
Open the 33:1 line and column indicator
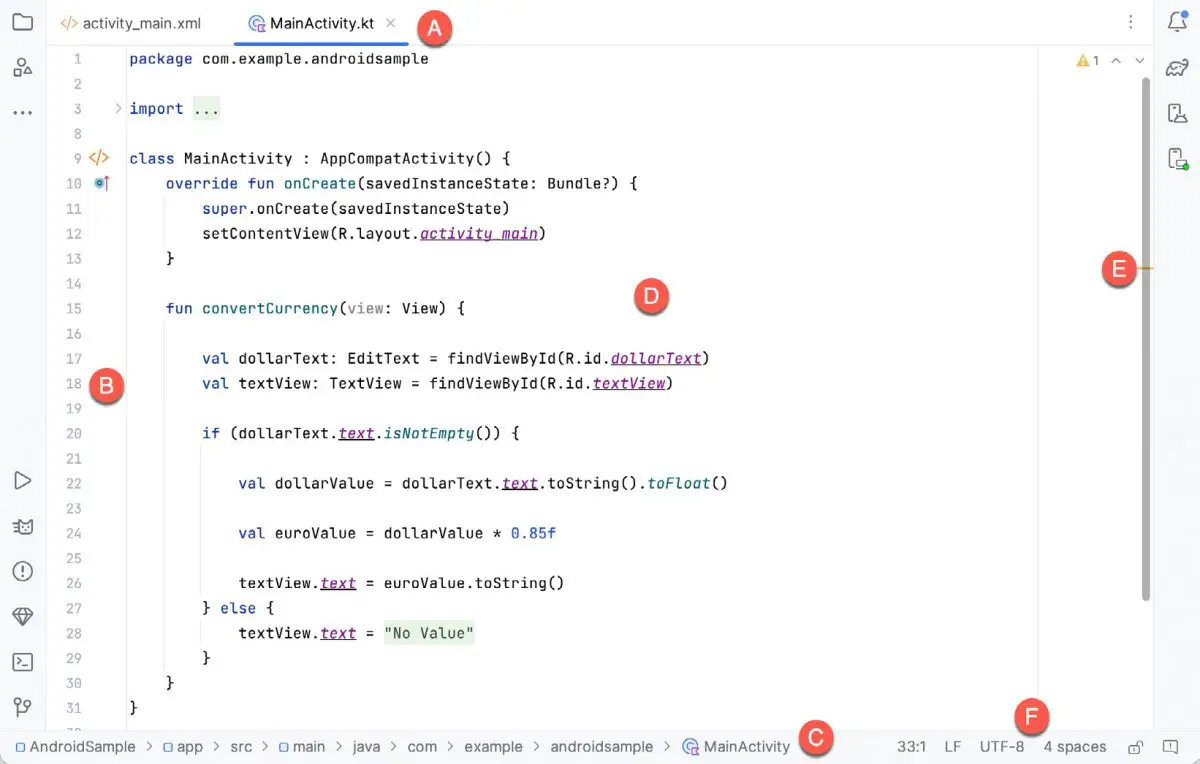(911, 747)
